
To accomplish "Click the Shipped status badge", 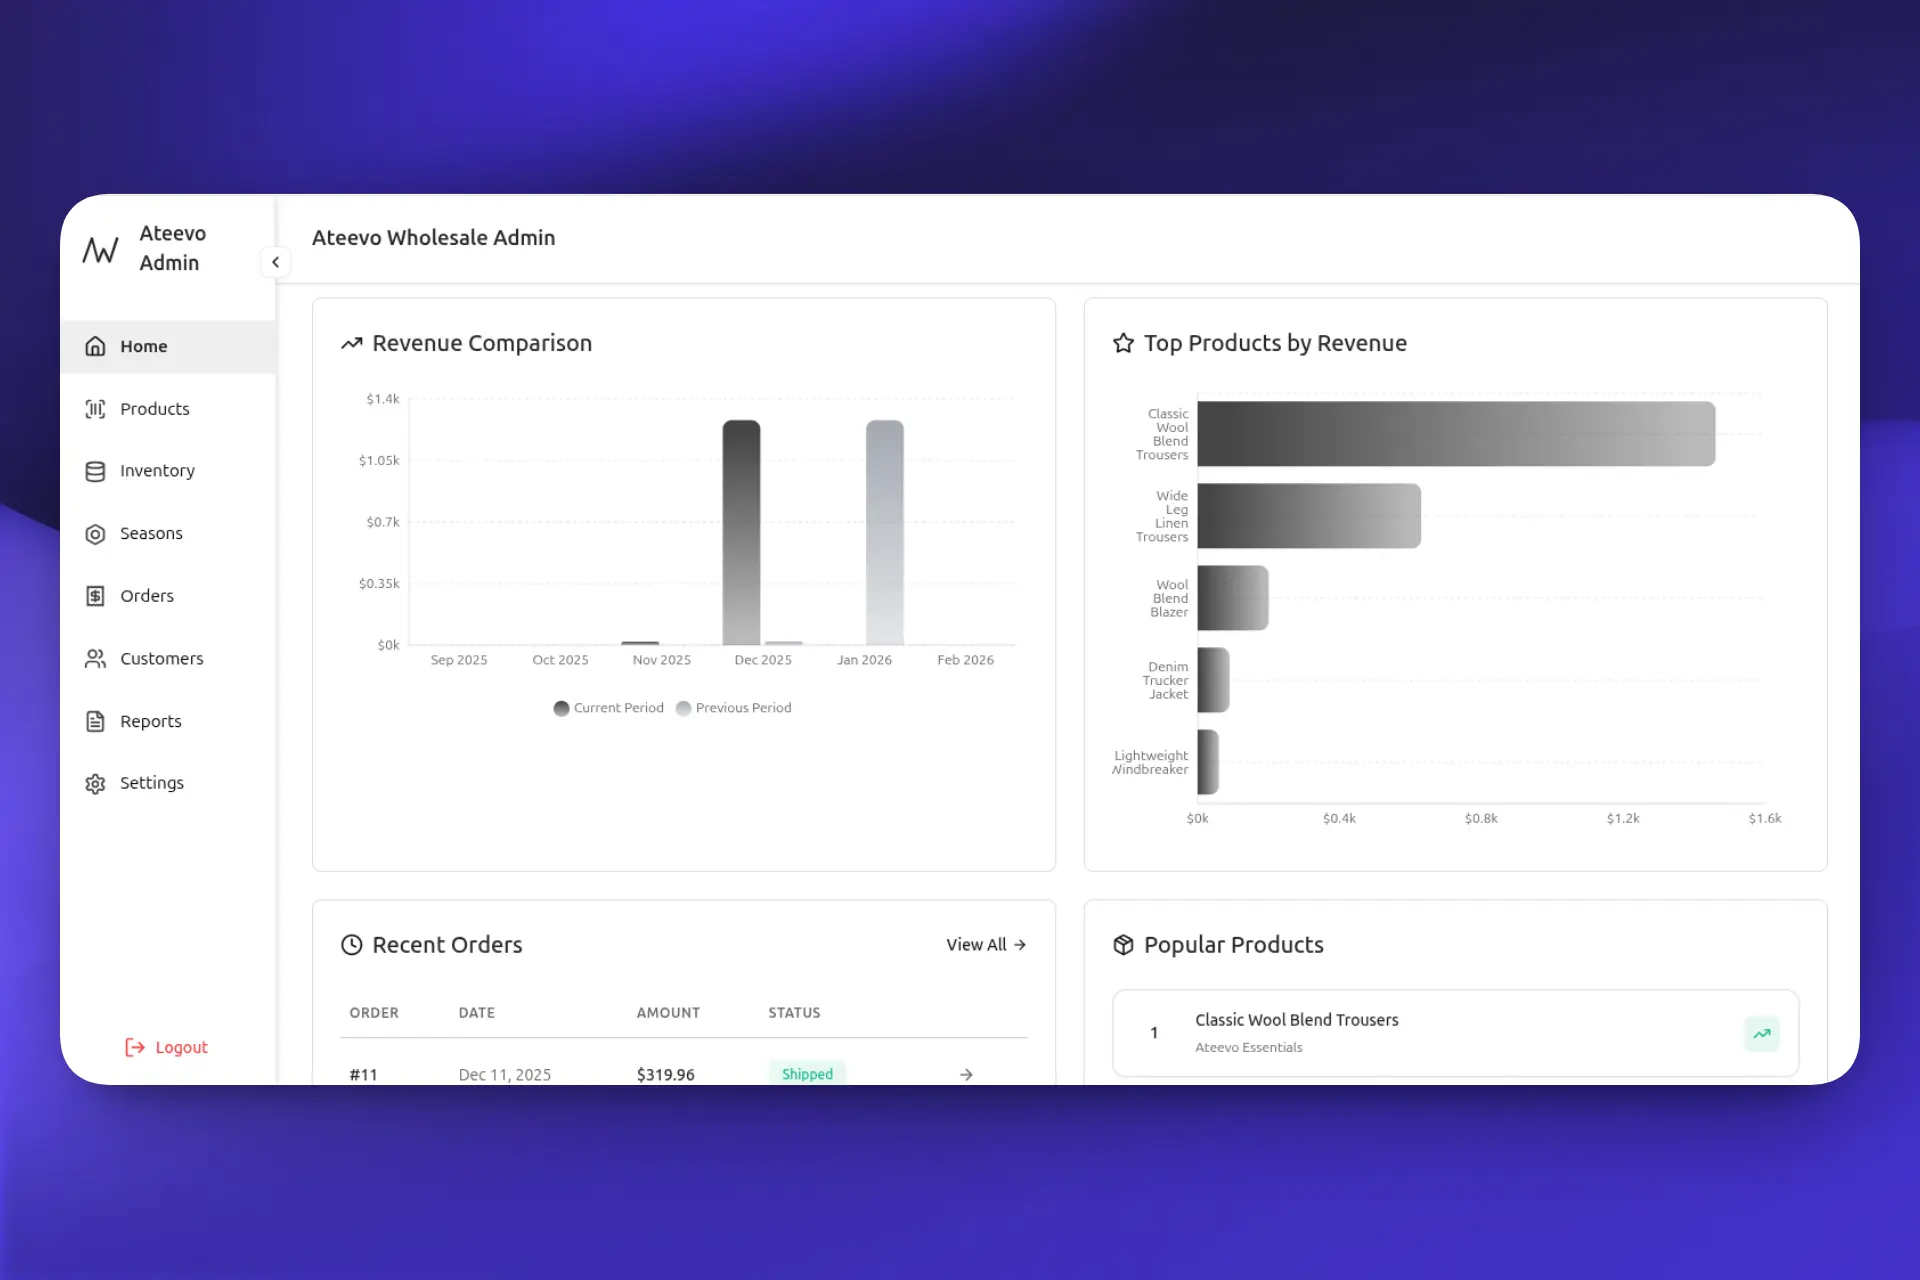I will [807, 1074].
